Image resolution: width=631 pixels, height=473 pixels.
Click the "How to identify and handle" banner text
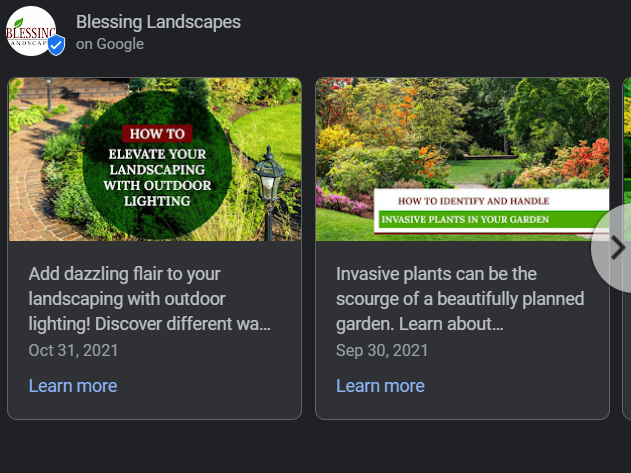pos(473,201)
